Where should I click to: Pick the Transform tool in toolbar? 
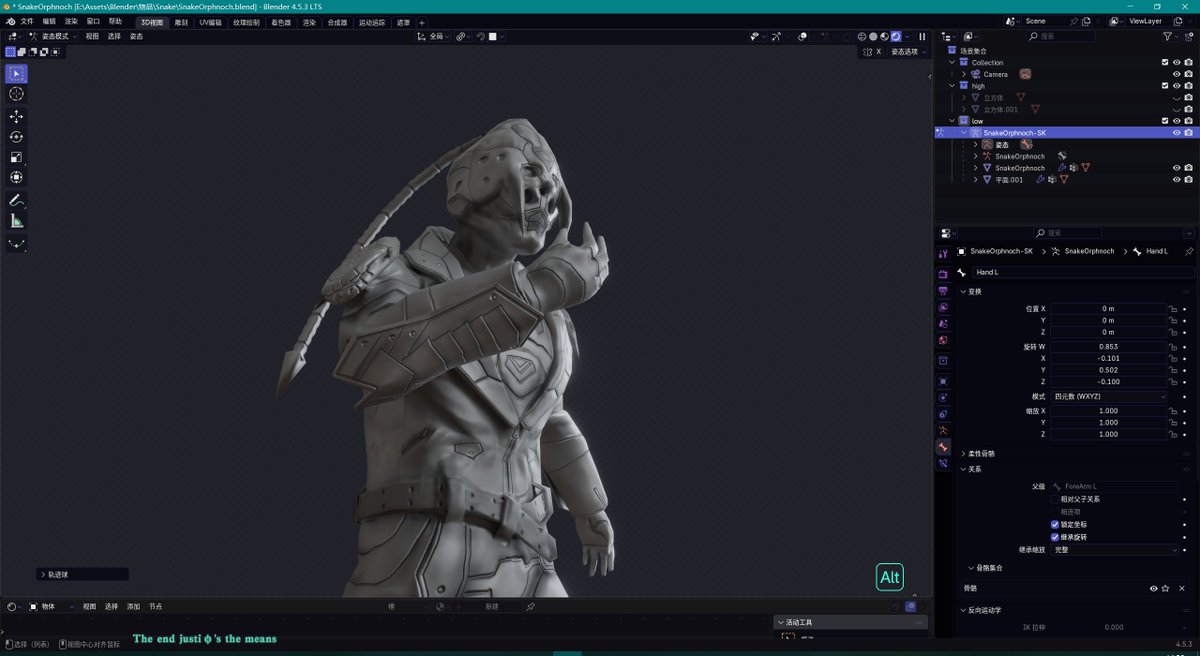pyautogui.click(x=16, y=177)
